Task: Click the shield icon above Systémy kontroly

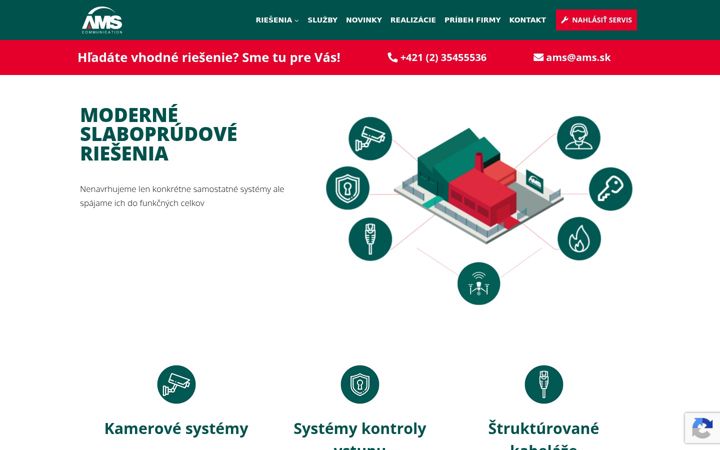Action: (360, 384)
